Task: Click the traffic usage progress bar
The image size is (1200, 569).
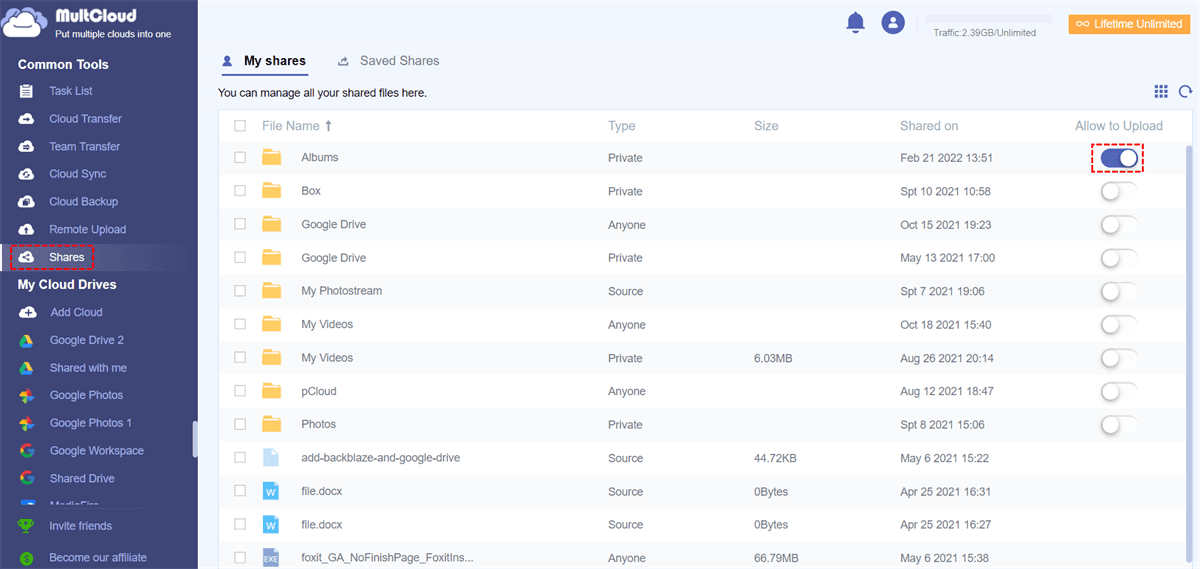Action: point(988,19)
